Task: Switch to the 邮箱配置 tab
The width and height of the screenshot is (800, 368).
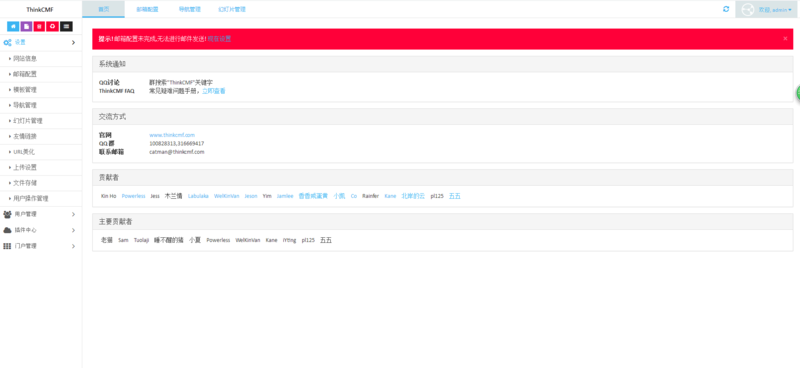Action: tap(147, 9)
